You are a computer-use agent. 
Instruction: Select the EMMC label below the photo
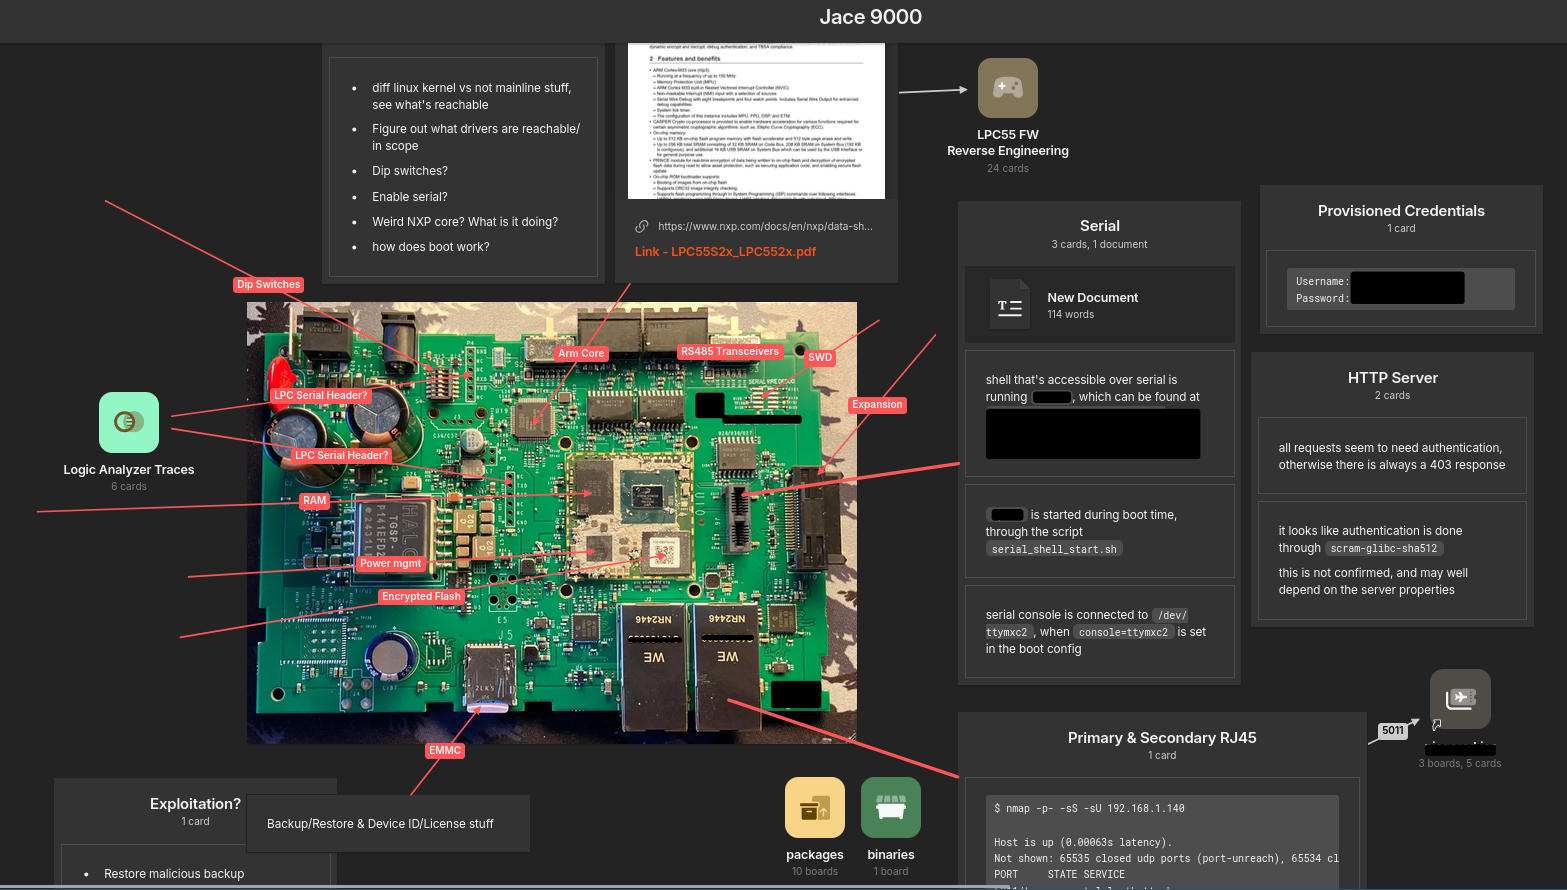pyautogui.click(x=445, y=751)
